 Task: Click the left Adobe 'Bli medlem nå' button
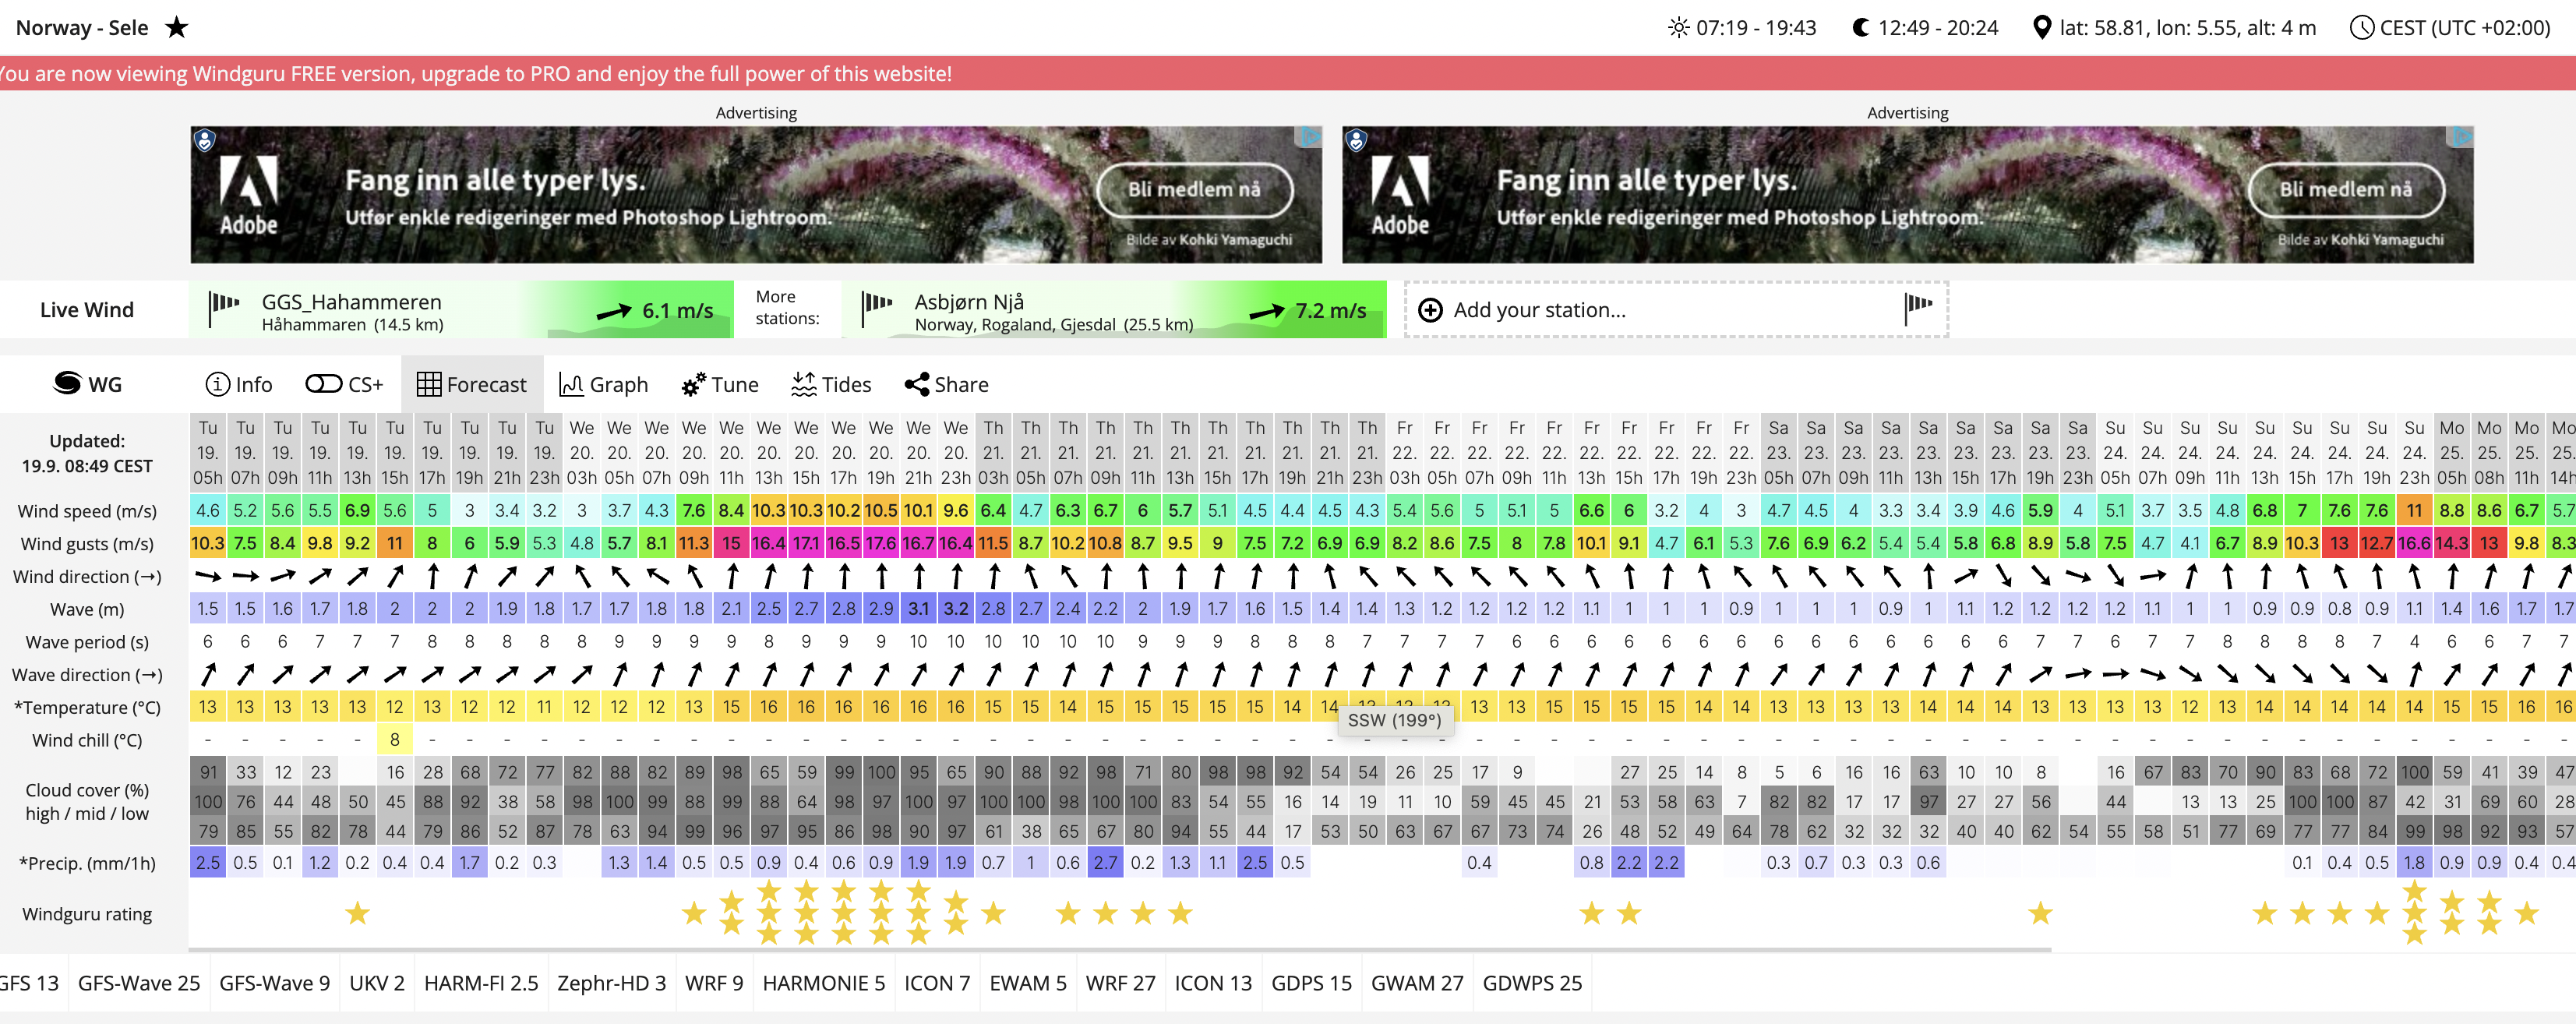coord(1194,189)
